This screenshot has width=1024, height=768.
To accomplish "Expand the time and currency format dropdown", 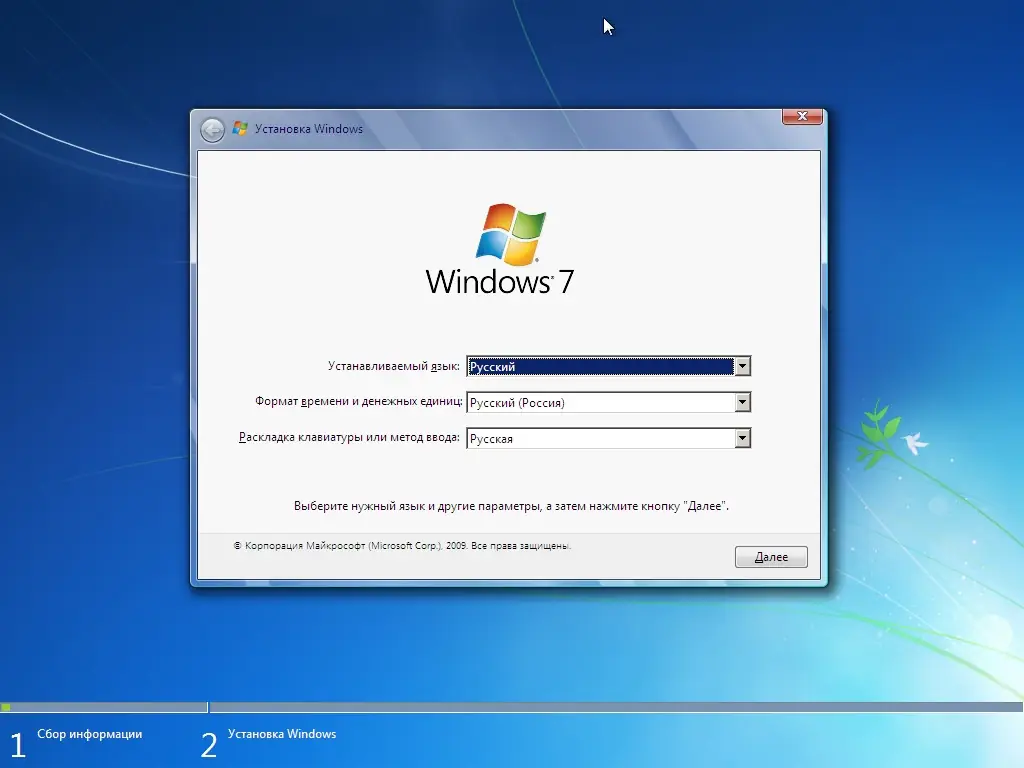I will pyautogui.click(x=742, y=402).
